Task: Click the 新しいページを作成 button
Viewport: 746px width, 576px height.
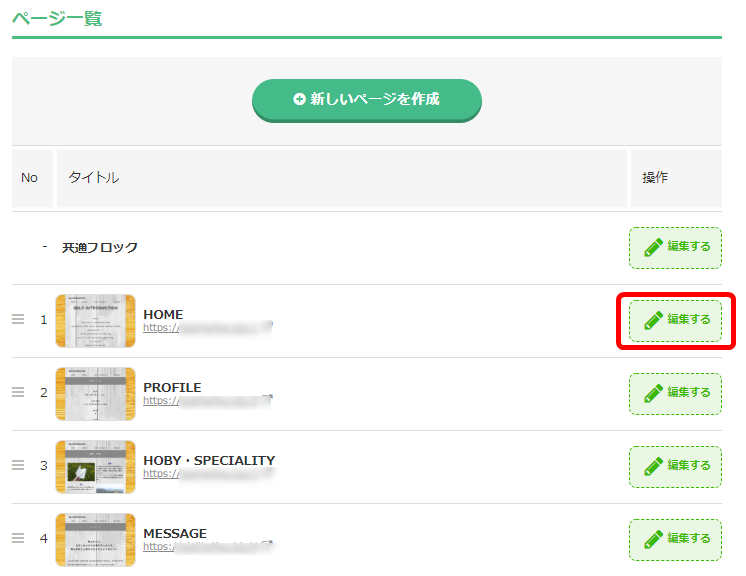Action: click(367, 100)
